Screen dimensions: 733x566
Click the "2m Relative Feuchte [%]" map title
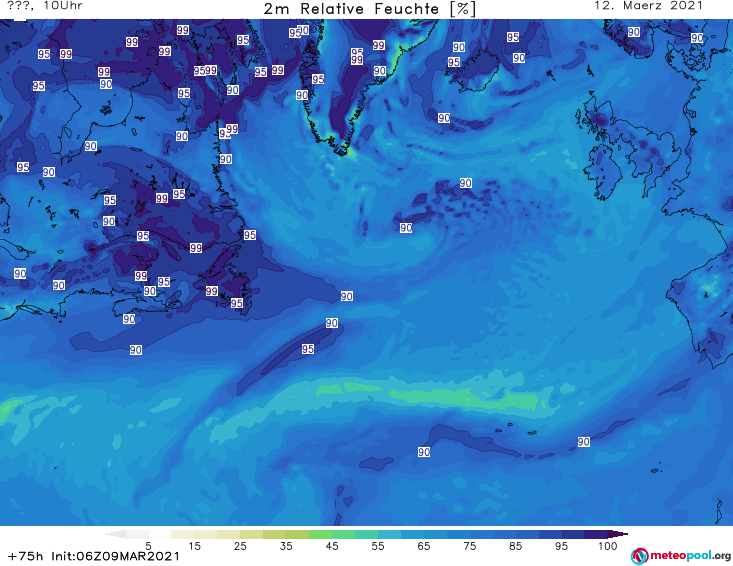(x=369, y=9)
